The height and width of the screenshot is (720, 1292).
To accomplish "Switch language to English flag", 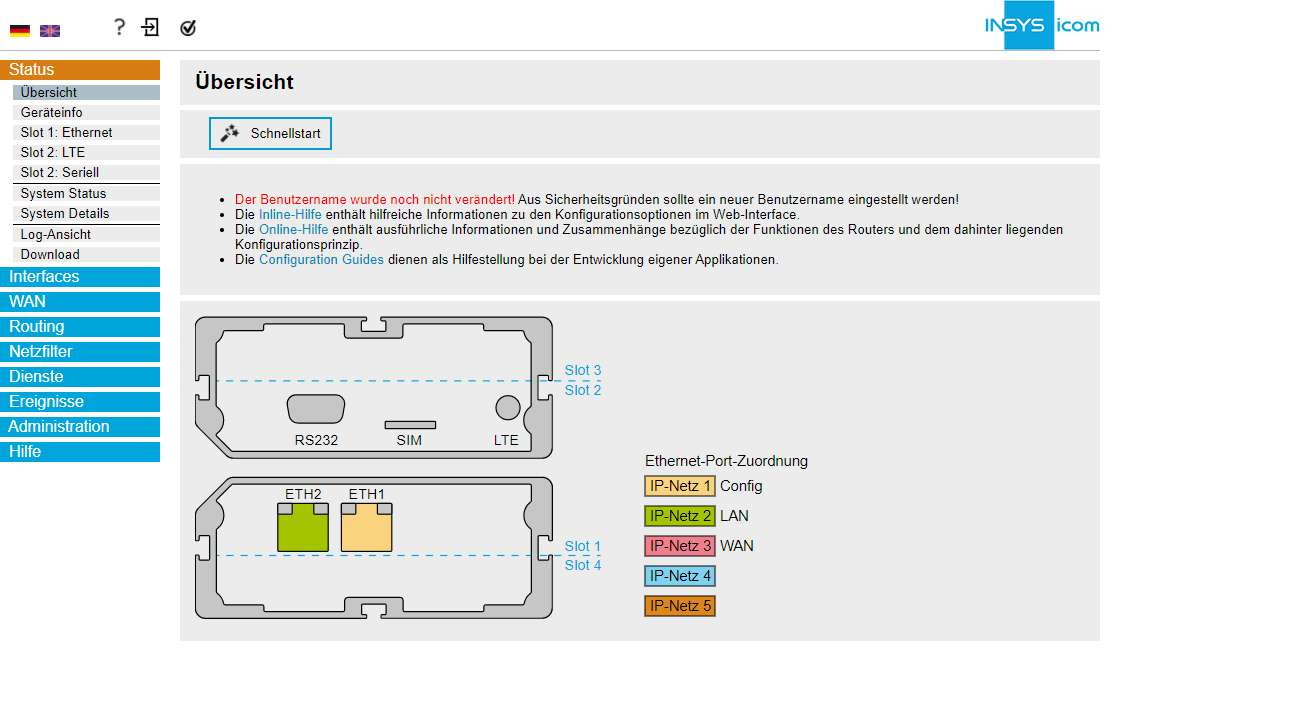I will tap(50, 31).
